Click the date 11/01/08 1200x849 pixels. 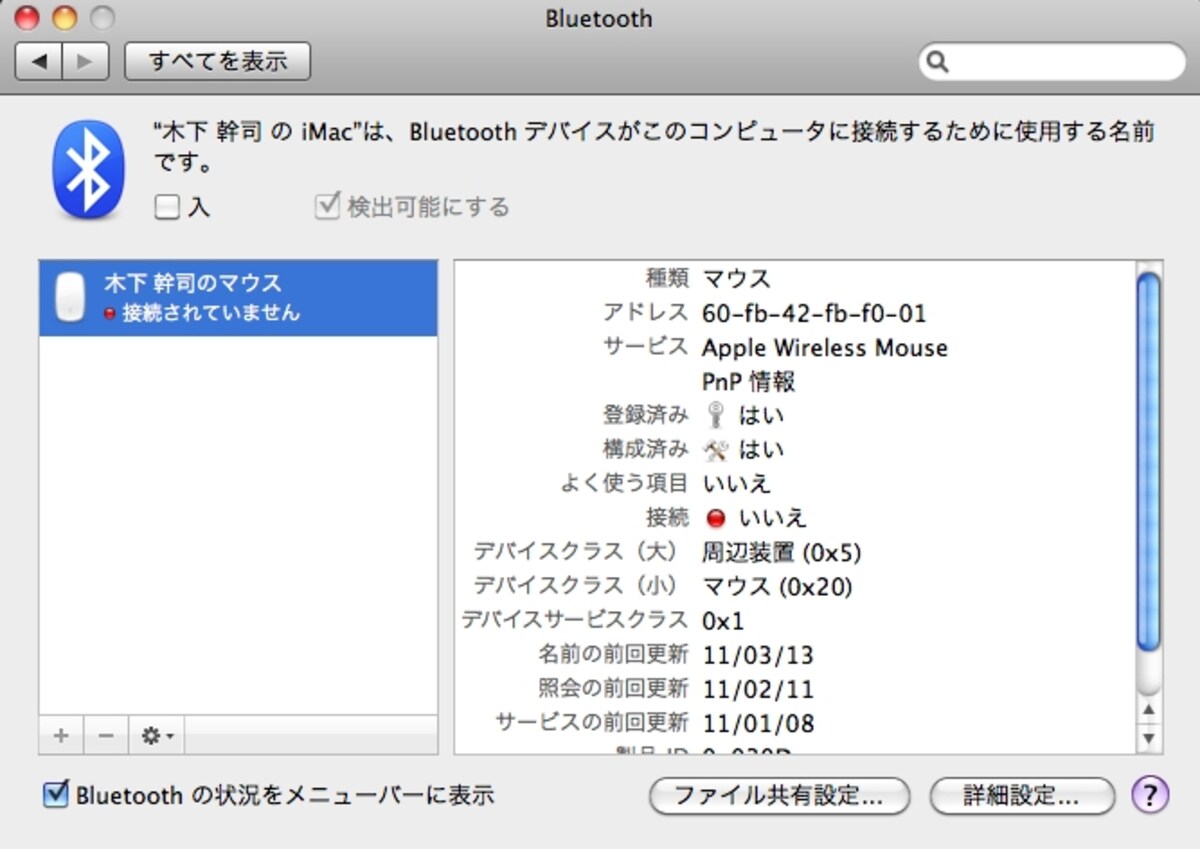click(758, 724)
